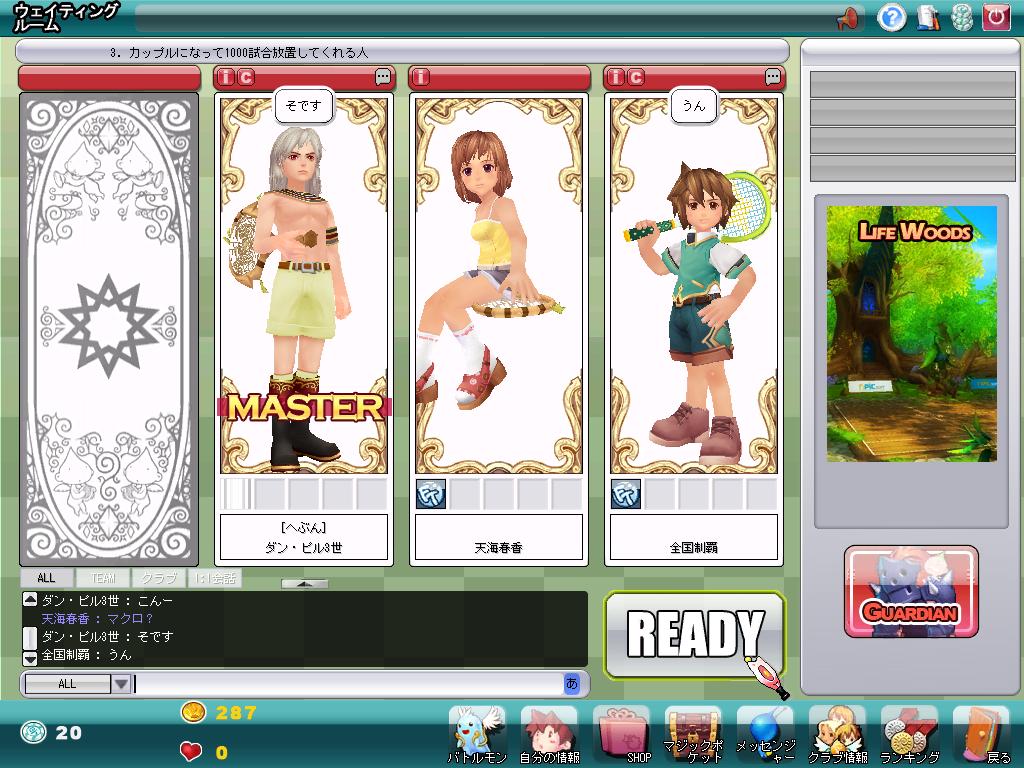
Task: Open the メッセンジャー icon
Action: (x=765, y=734)
